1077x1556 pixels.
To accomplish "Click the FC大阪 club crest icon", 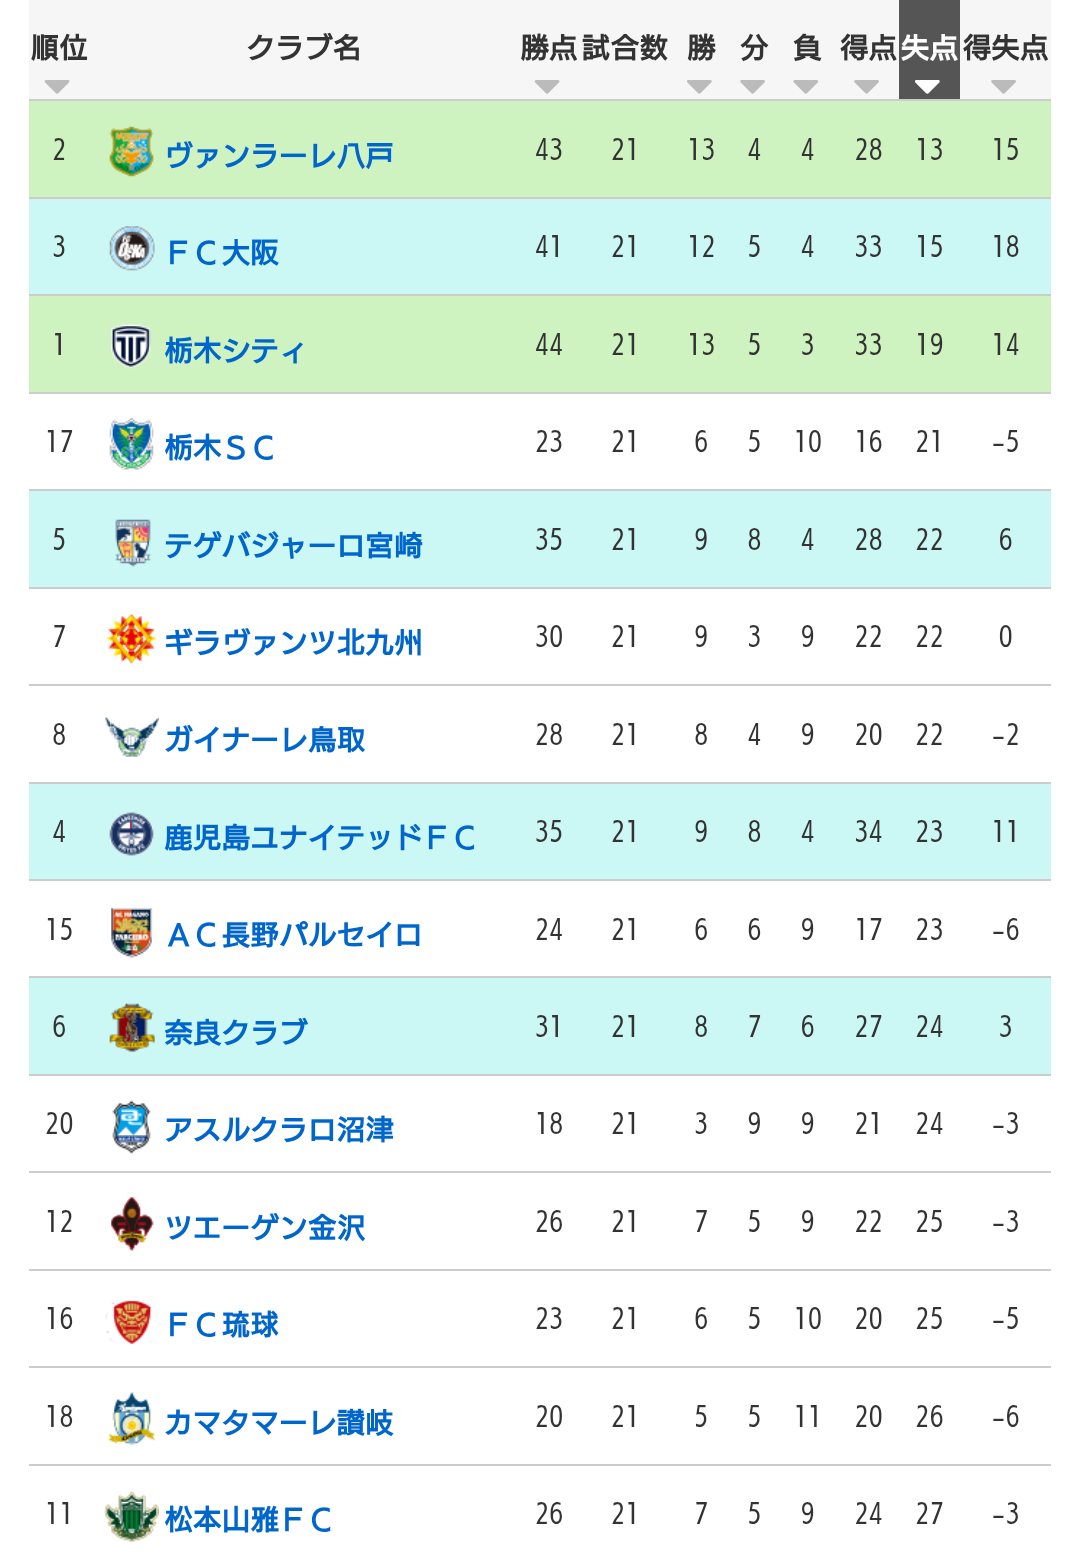I will coord(131,248).
